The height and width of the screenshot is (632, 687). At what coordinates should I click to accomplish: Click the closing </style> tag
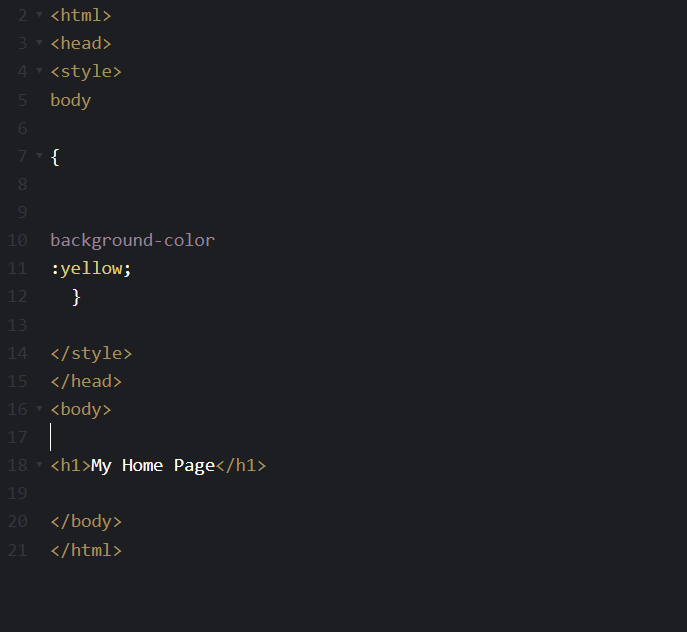click(x=91, y=353)
